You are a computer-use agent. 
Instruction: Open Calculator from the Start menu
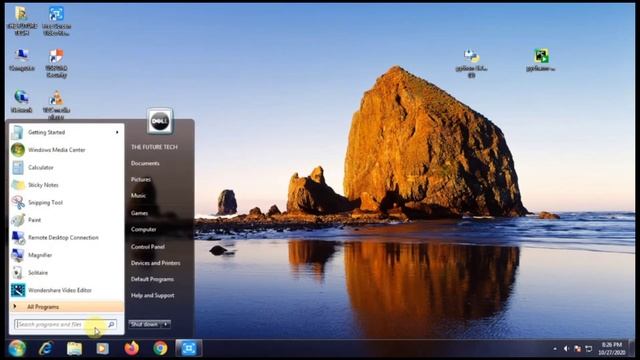point(67,167)
